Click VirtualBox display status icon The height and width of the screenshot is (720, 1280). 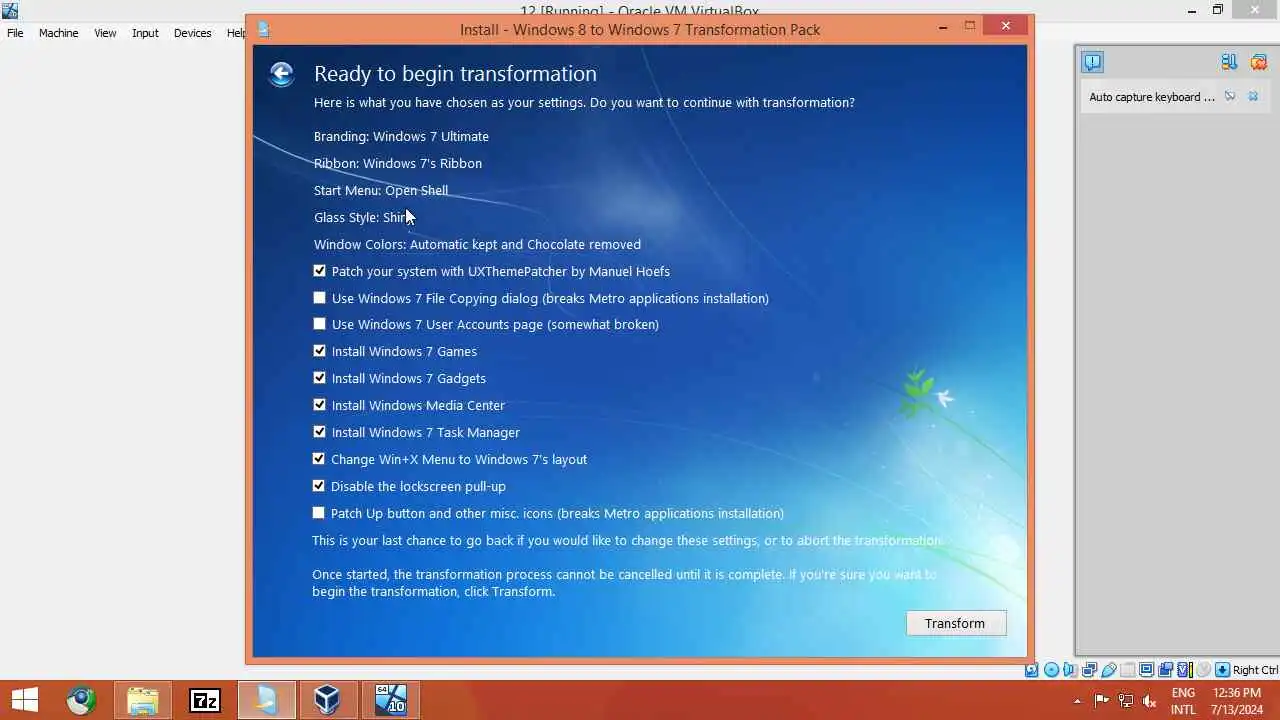click(1146, 670)
